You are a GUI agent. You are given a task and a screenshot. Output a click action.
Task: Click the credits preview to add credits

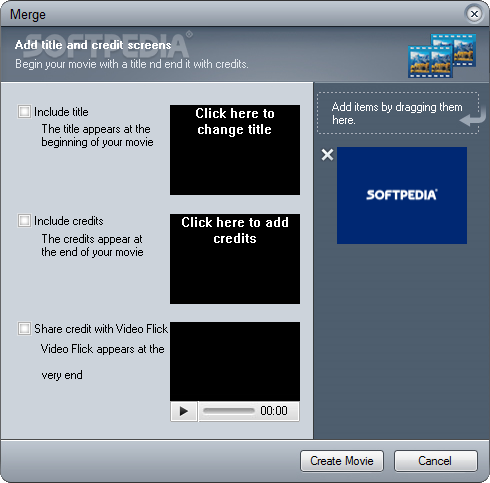click(235, 259)
